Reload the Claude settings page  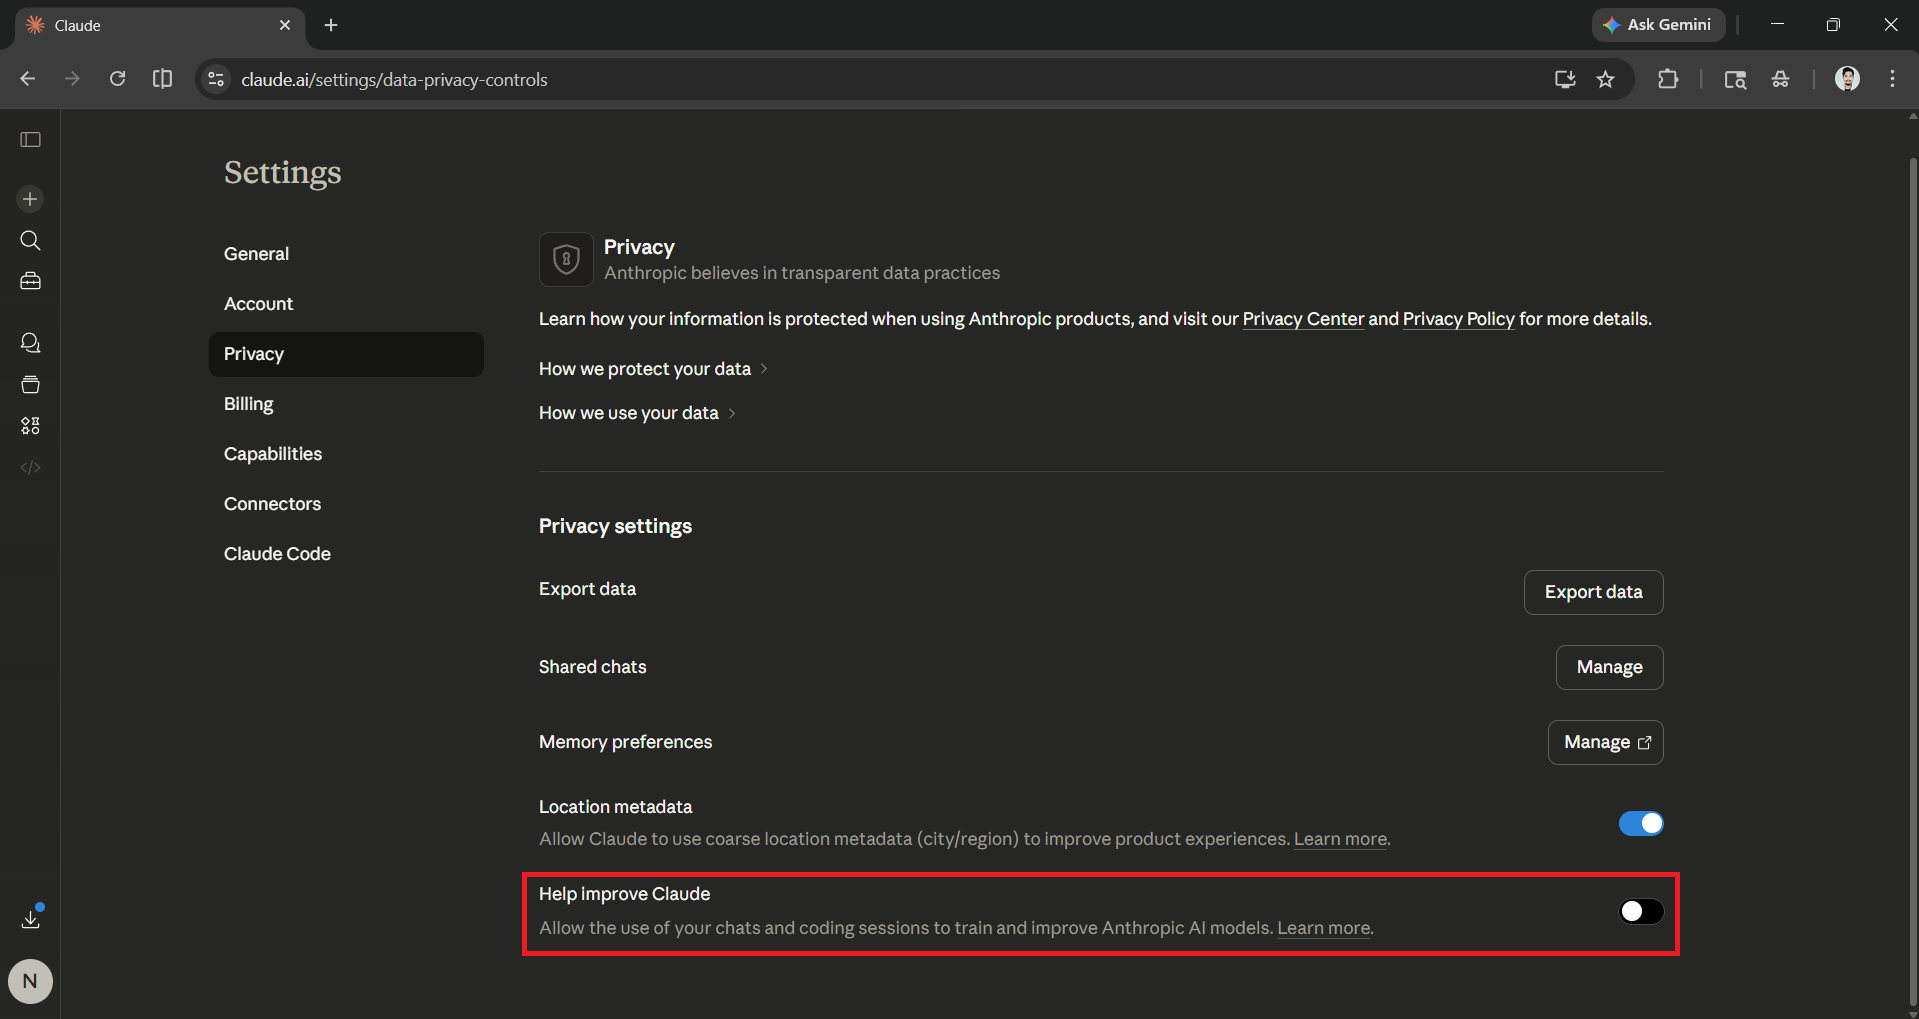pyautogui.click(x=117, y=79)
